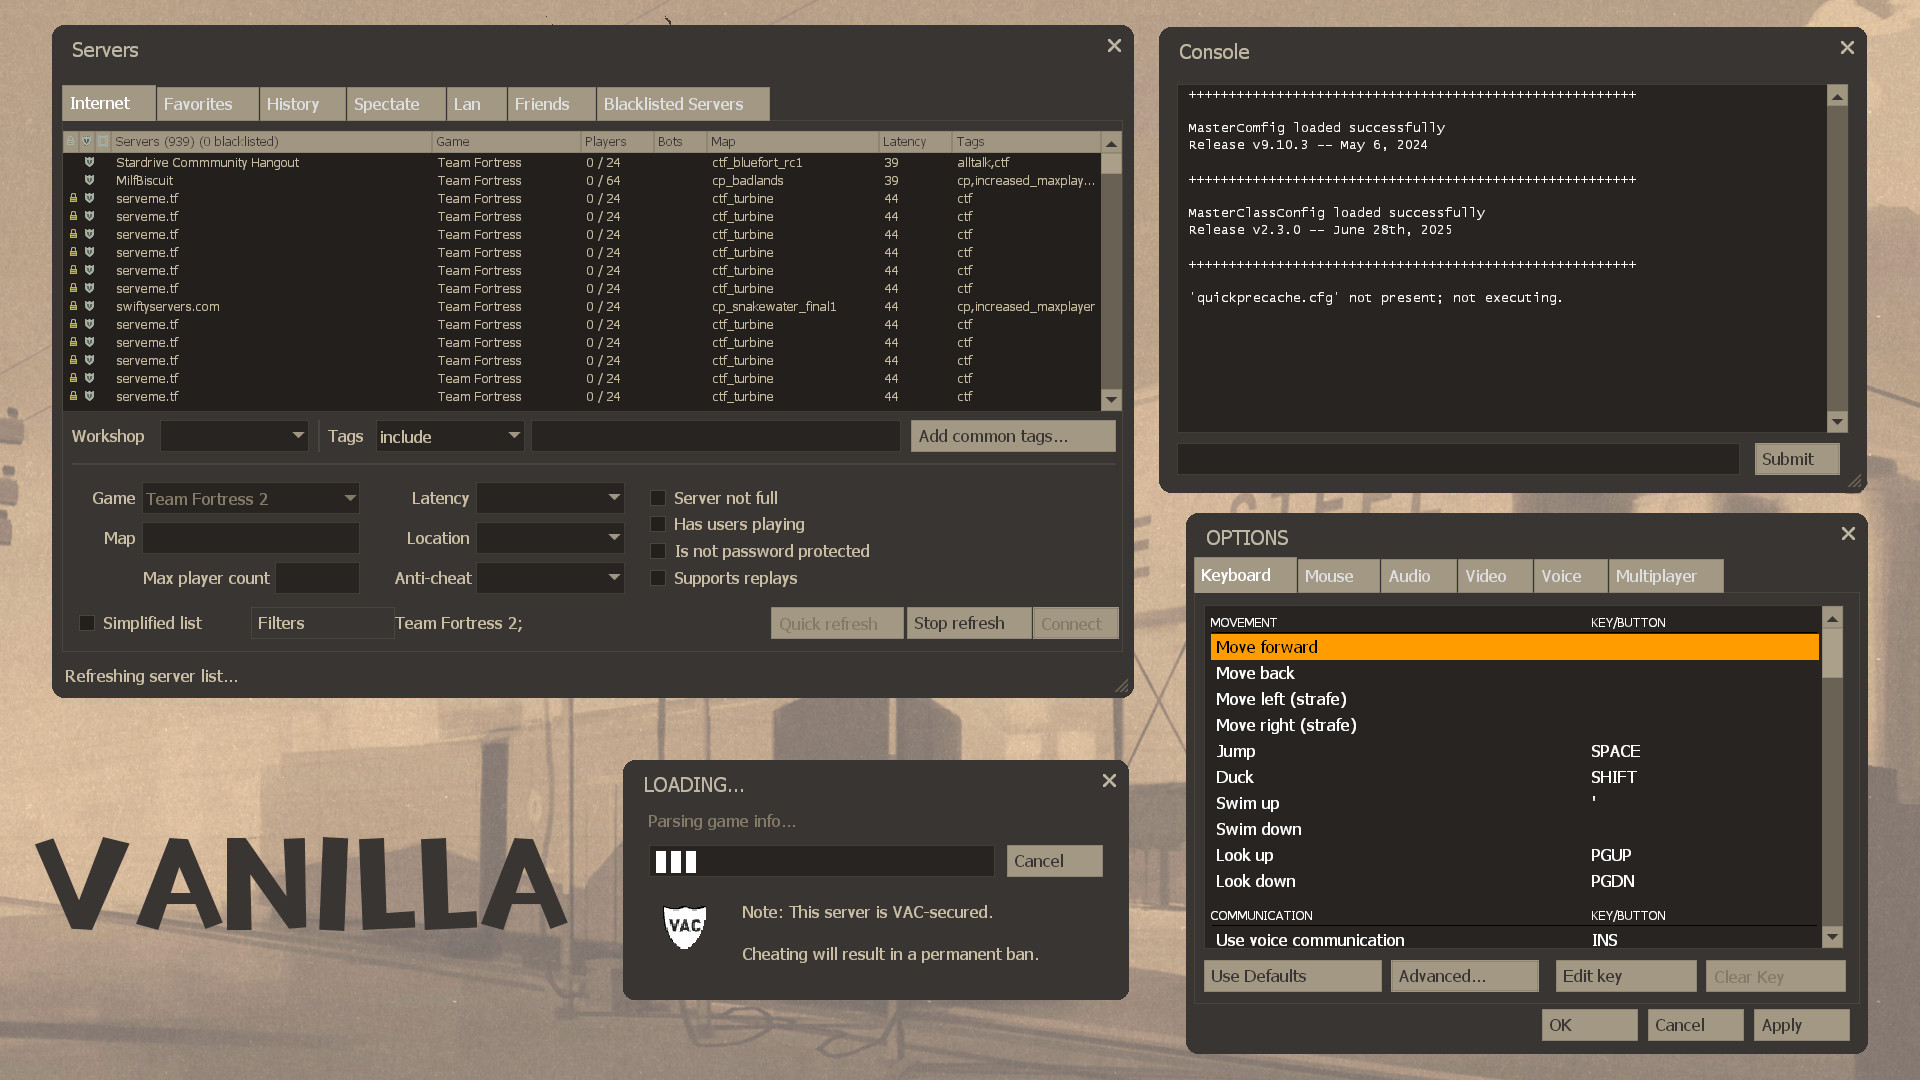Click the Add common tags button
Image resolution: width=1920 pixels, height=1080 pixels.
pyautogui.click(x=1012, y=435)
